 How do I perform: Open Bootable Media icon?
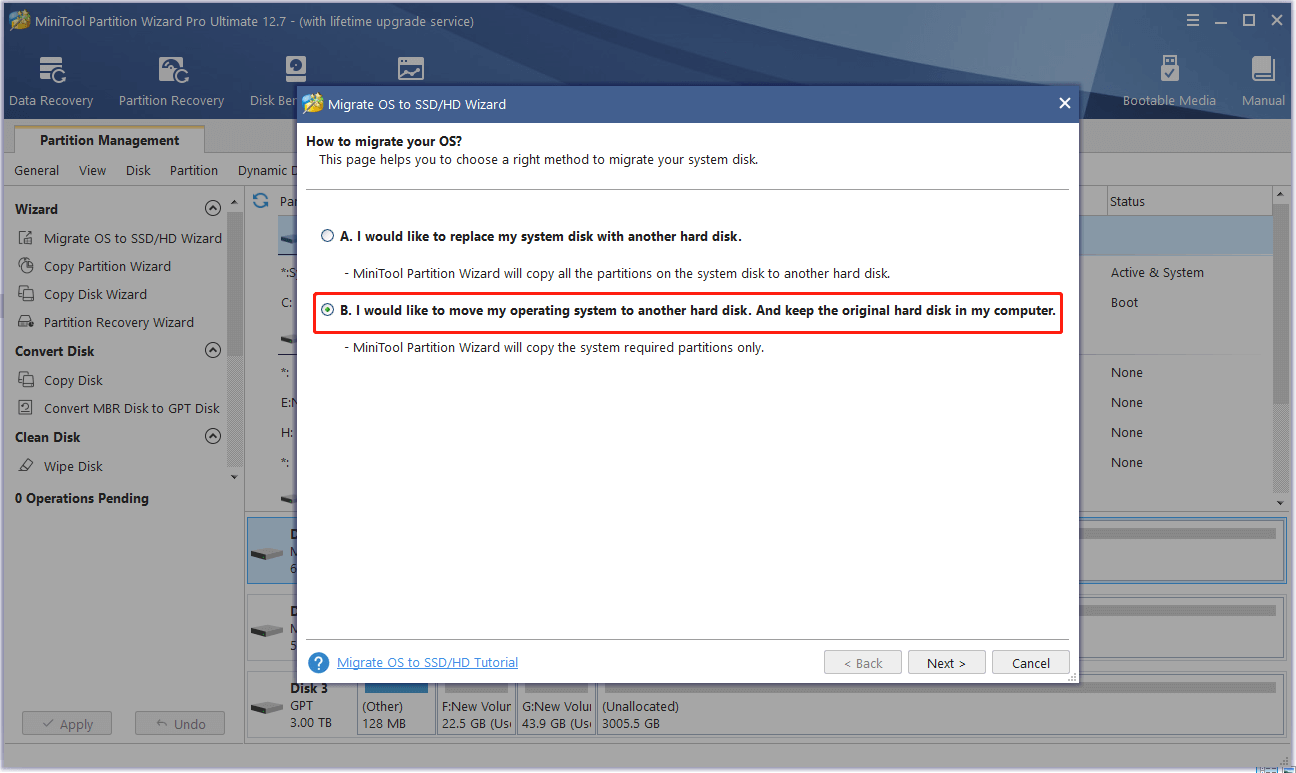(1169, 69)
